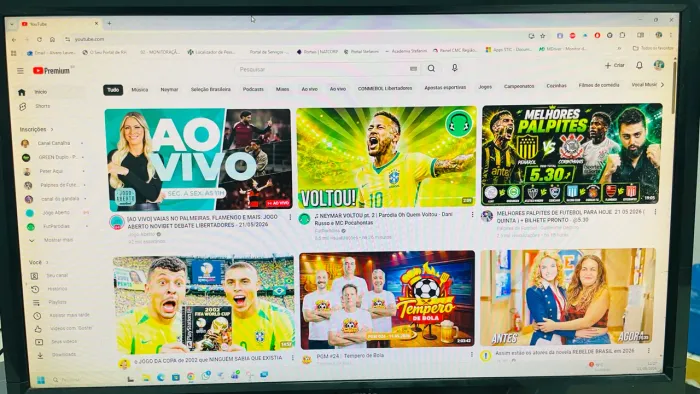Image resolution: width=700 pixels, height=394 pixels.
Task: Open options menu for the Melhores Palpites video
Action: (655, 212)
